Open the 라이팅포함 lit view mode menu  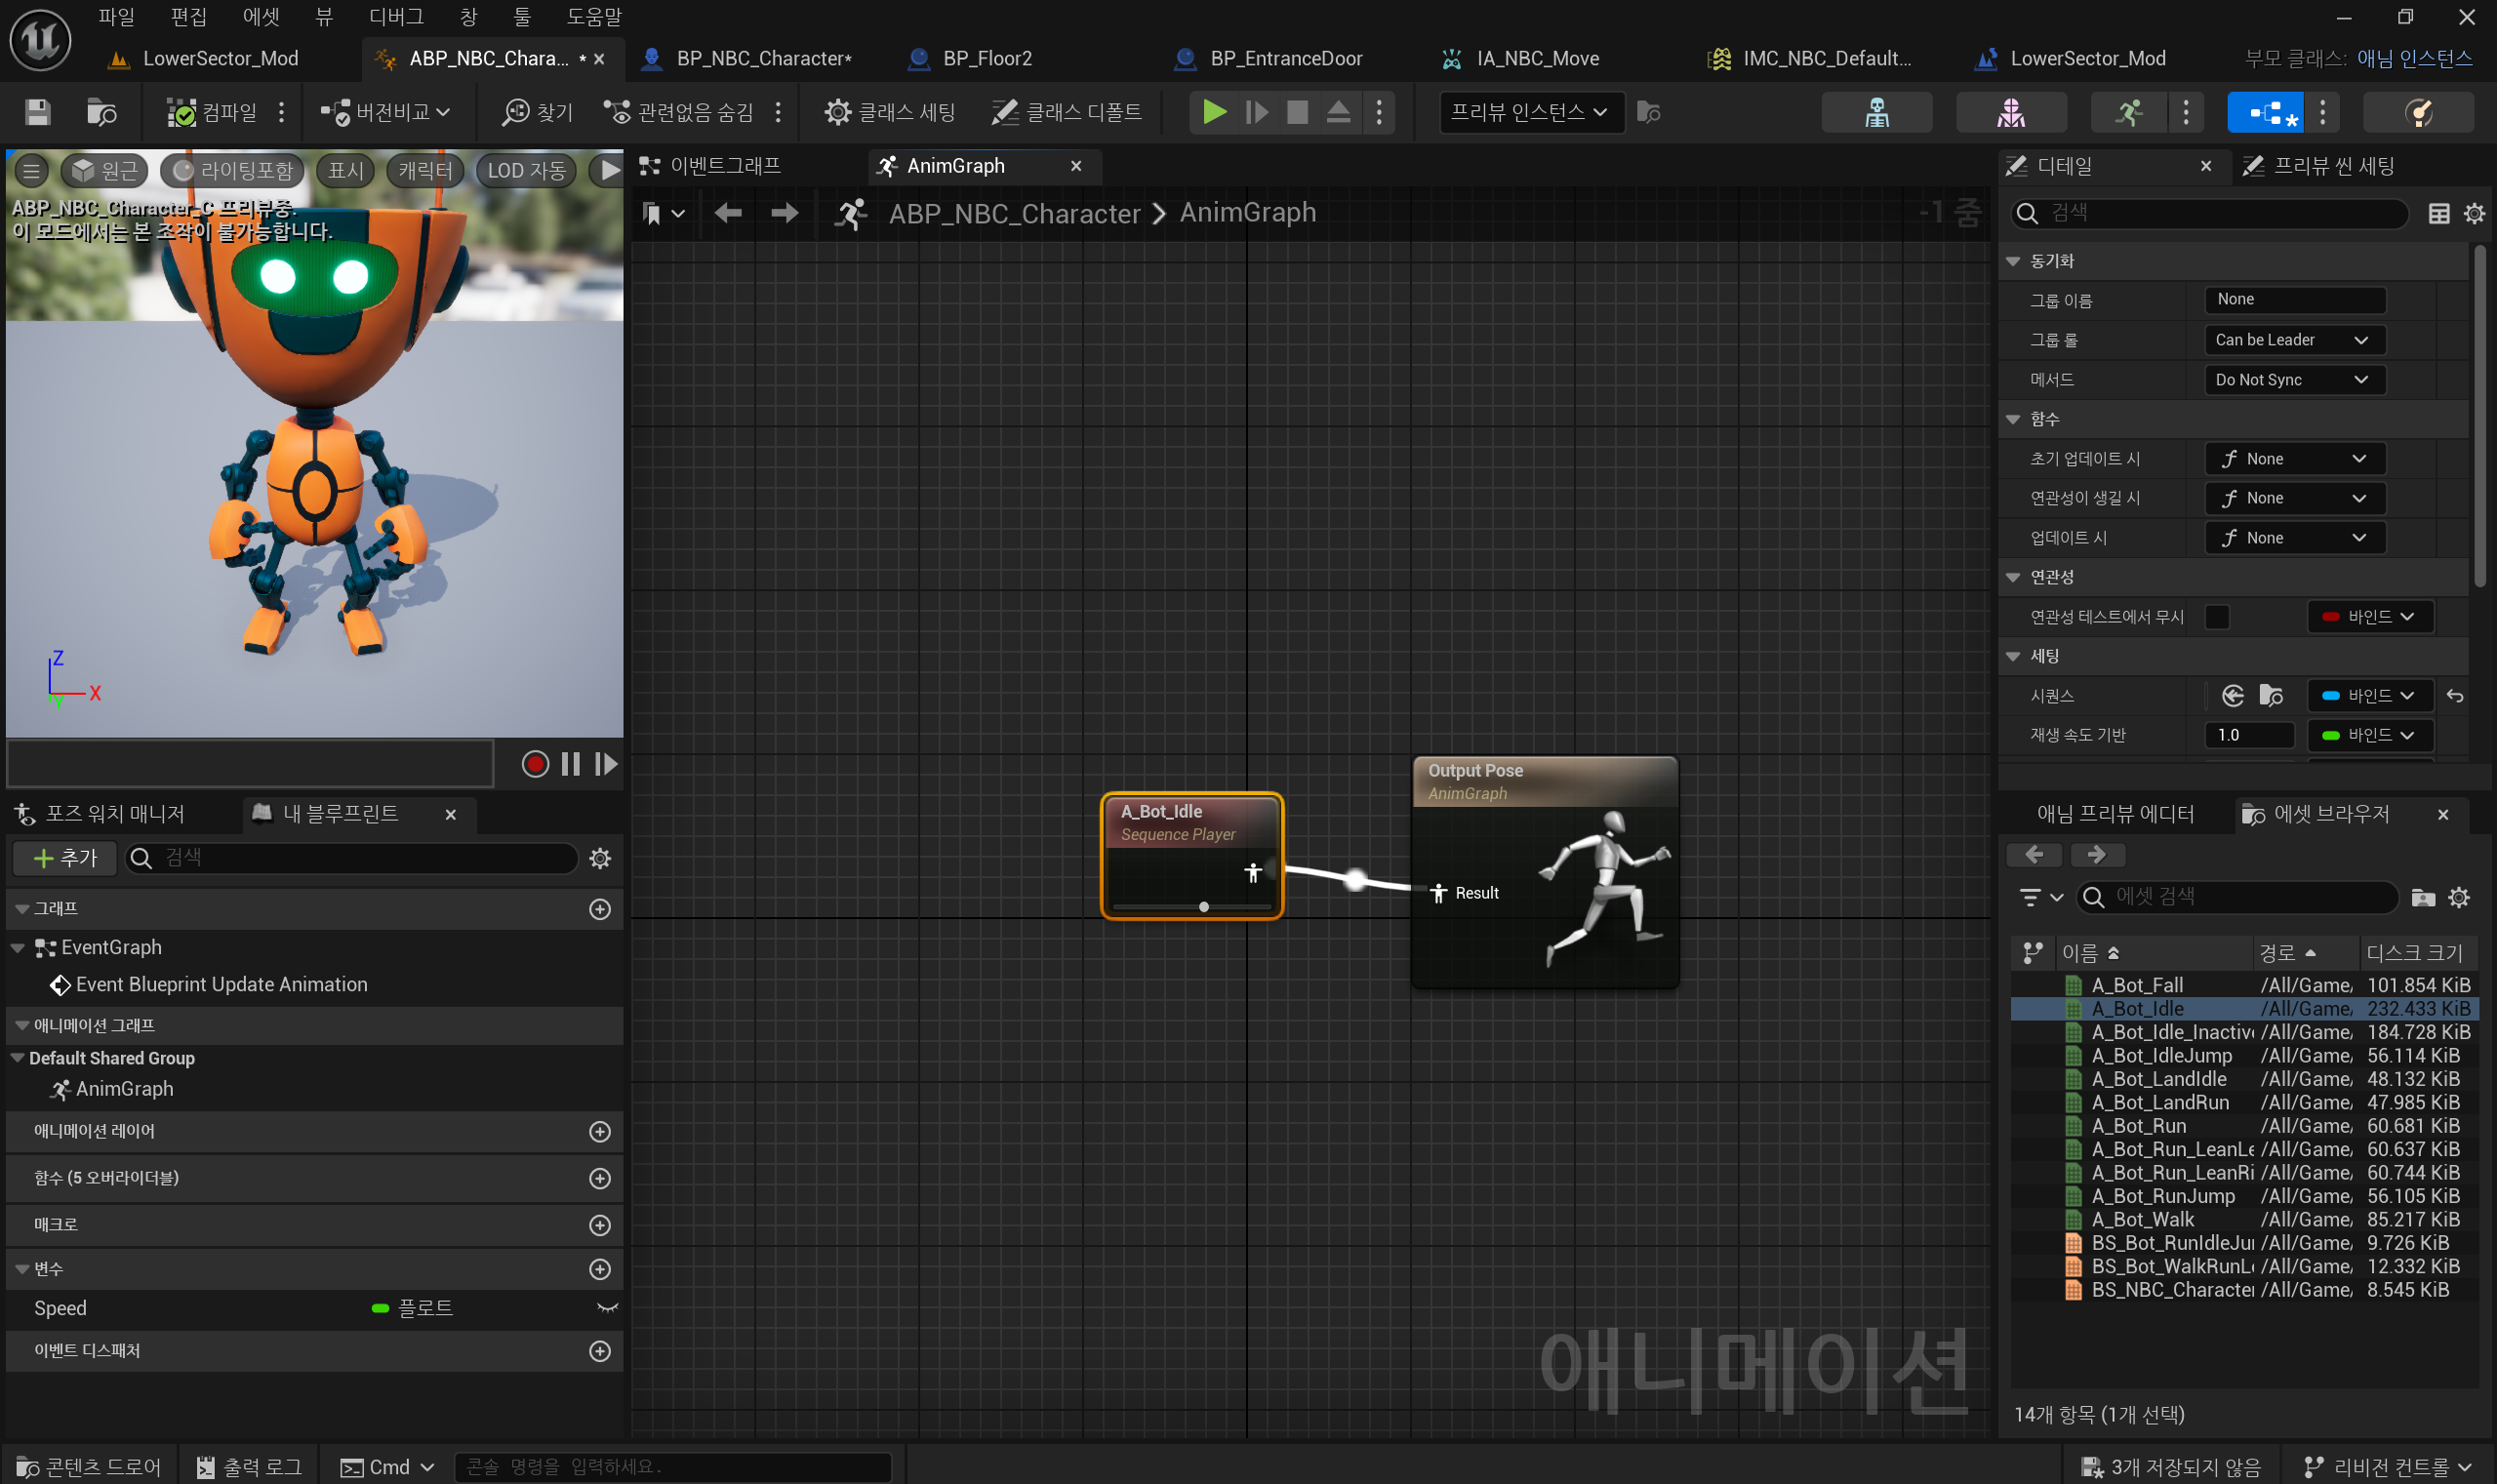pyautogui.click(x=233, y=171)
